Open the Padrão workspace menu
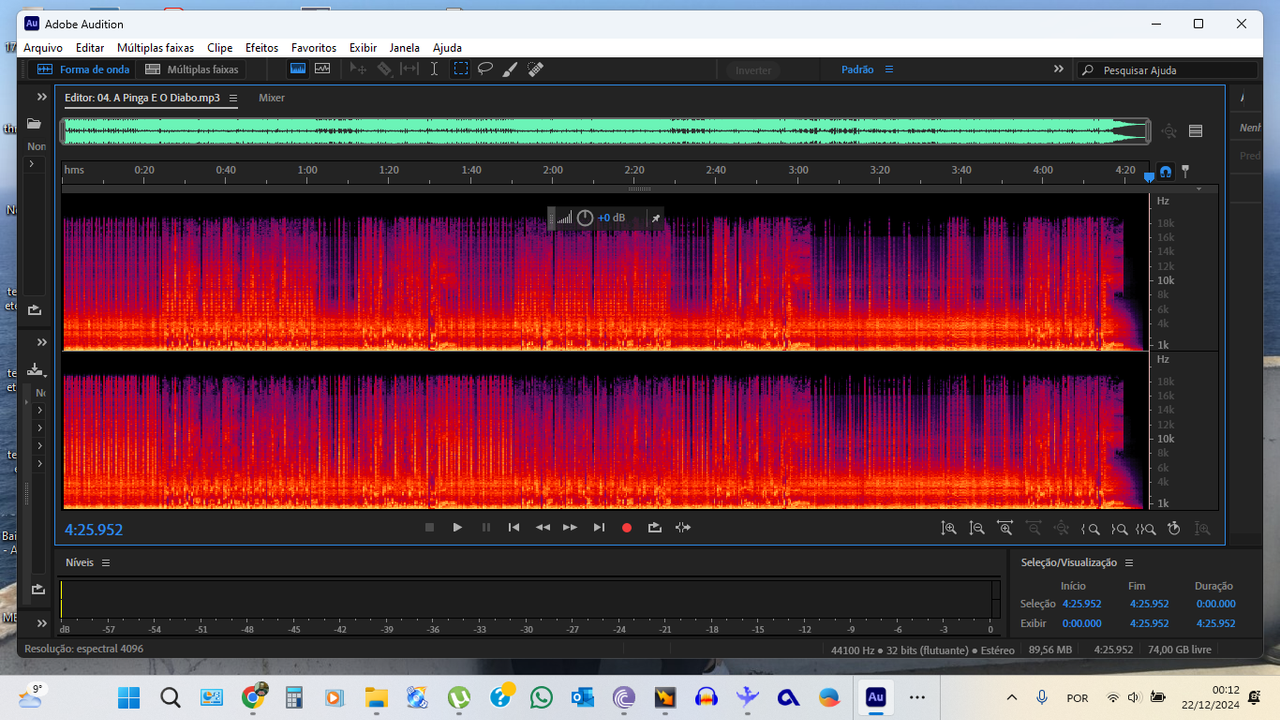 (x=889, y=70)
